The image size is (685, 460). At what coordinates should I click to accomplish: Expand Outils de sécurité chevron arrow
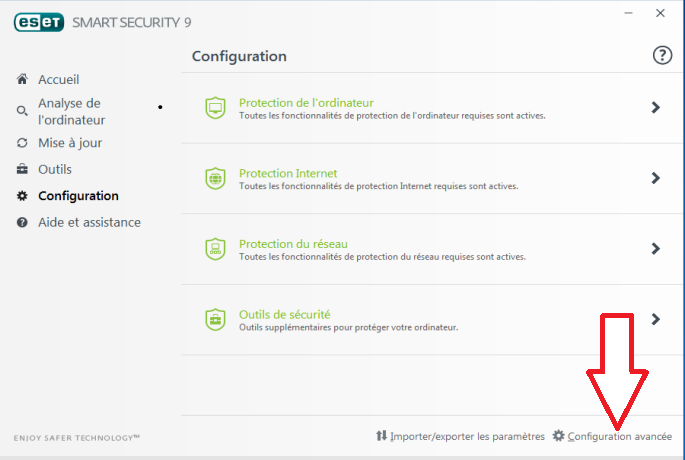655,319
